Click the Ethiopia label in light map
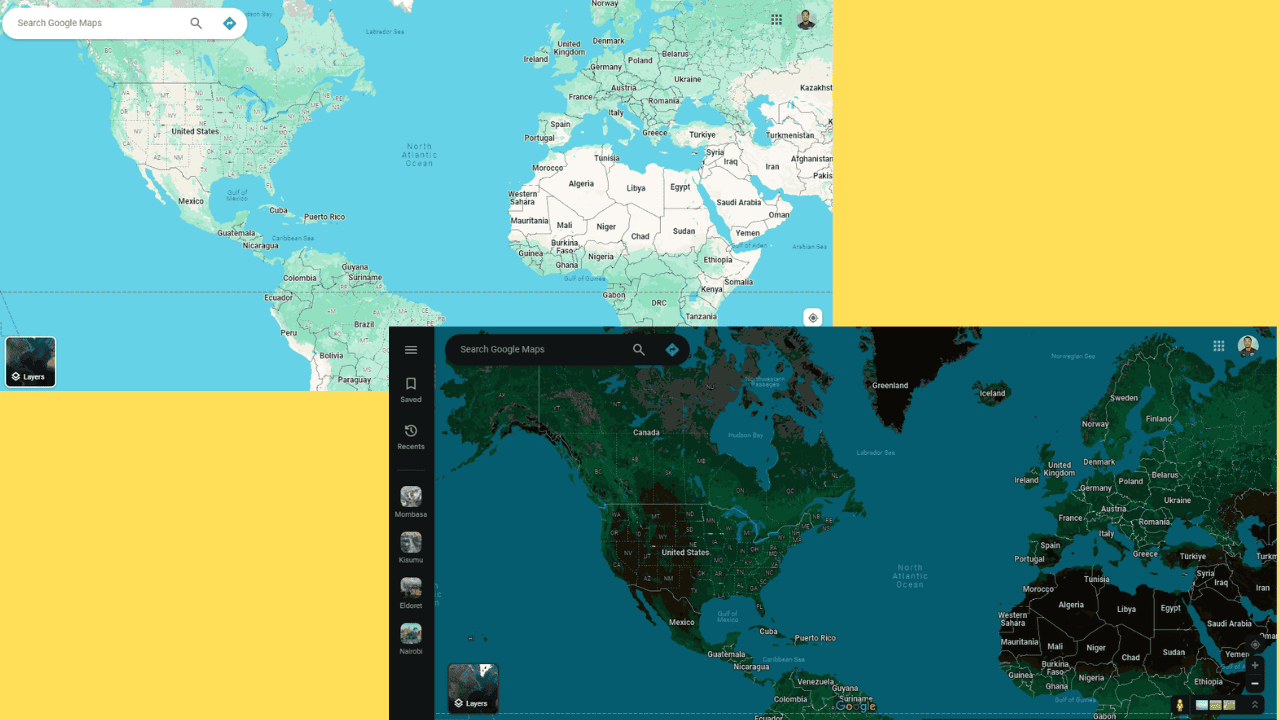1280x720 pixels. (718, 260)
